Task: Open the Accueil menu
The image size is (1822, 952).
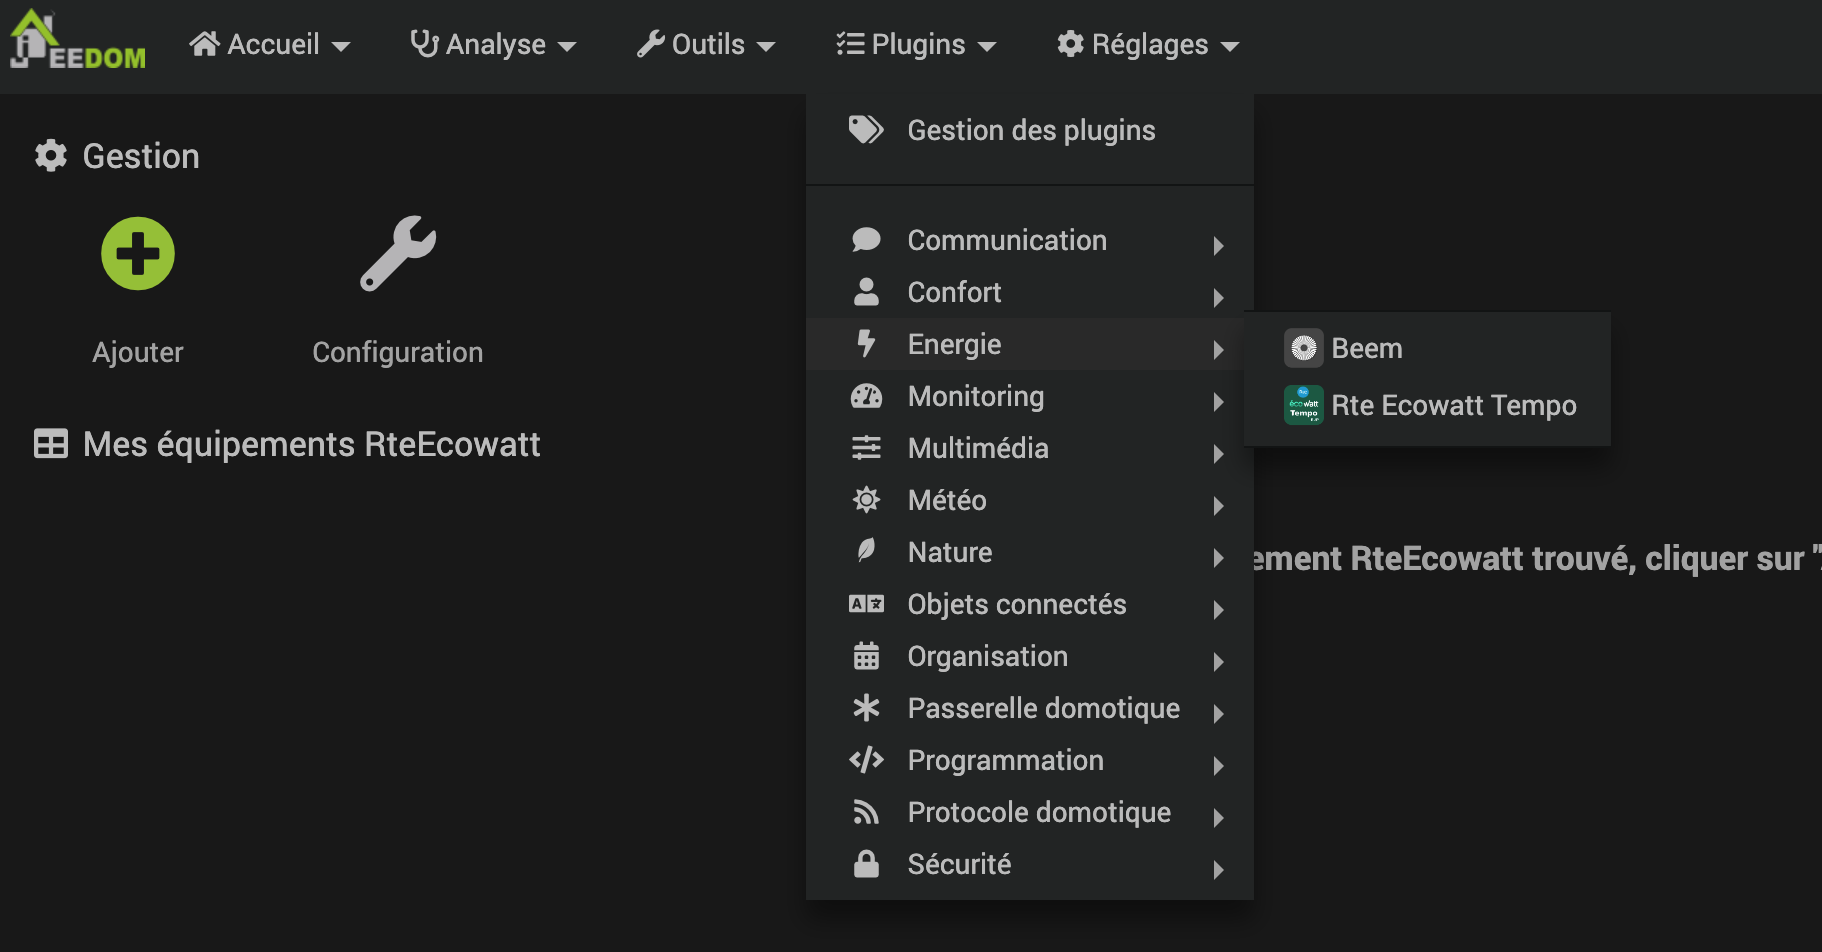Action: coord(270,44)
